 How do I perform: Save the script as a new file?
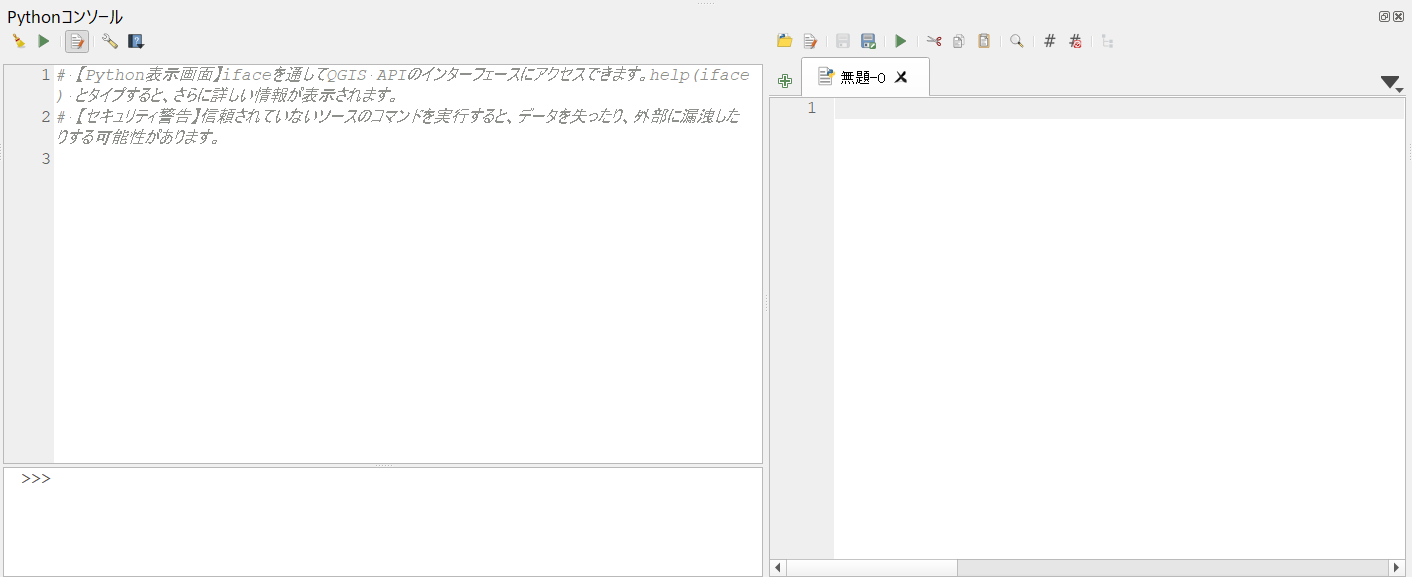pos(869,41)
